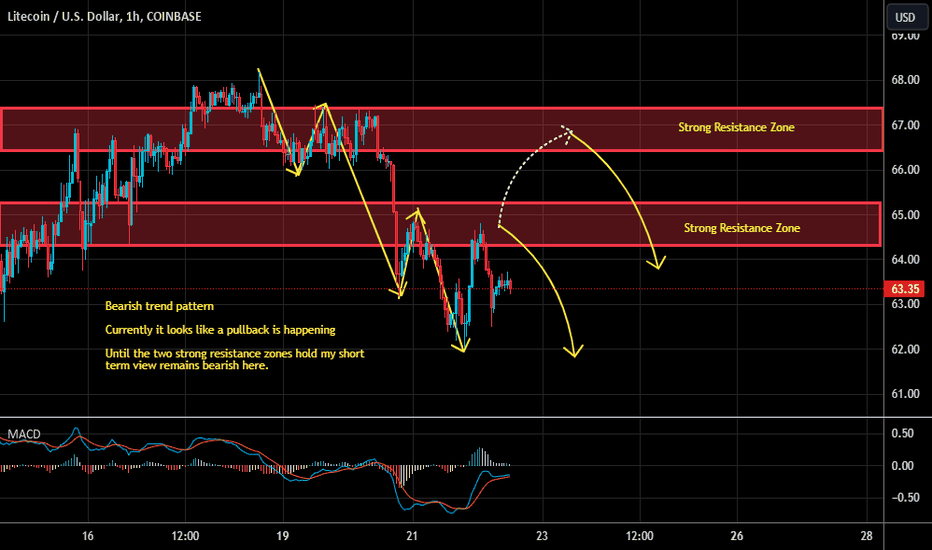The image size is (932, 550).
Task: Click the 68.00 price axis label
Action: 905,80
